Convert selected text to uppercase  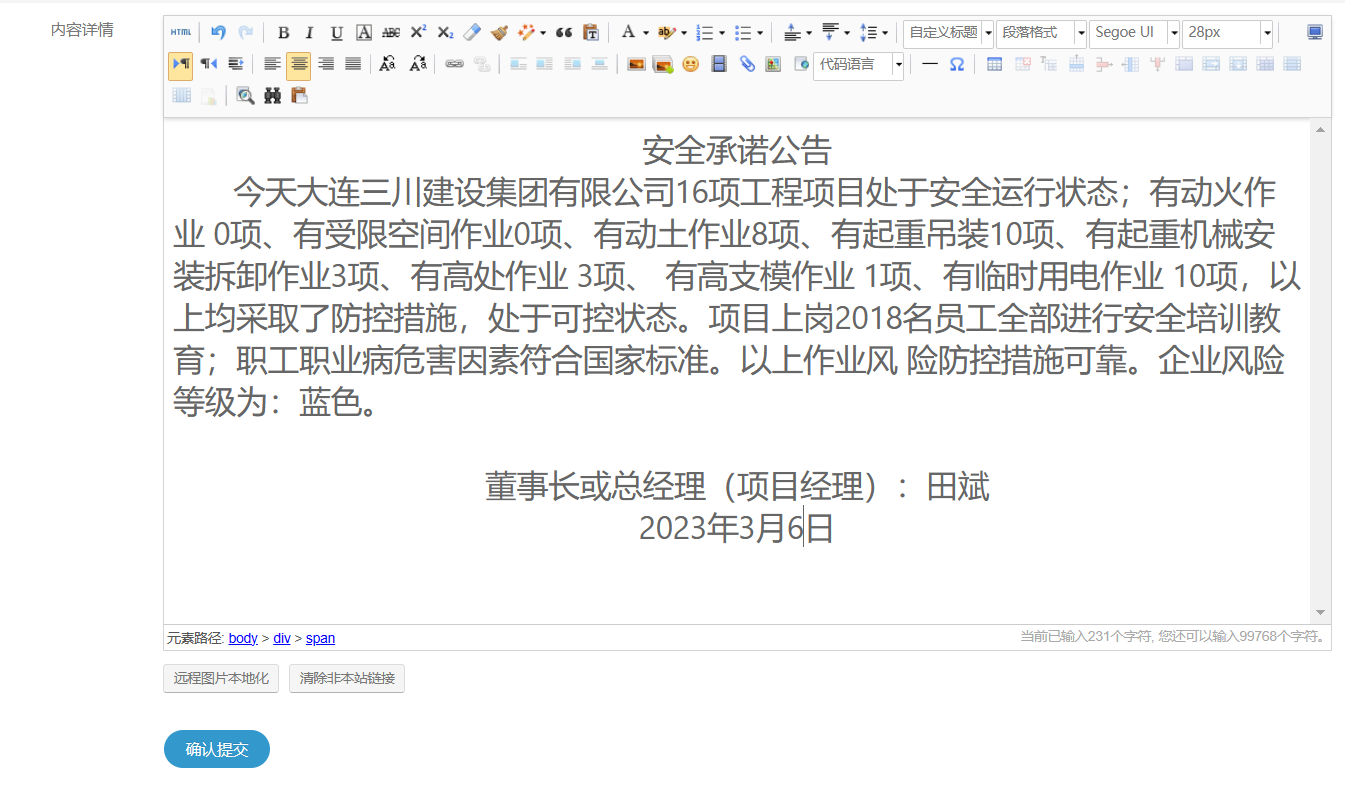point(388,64)
